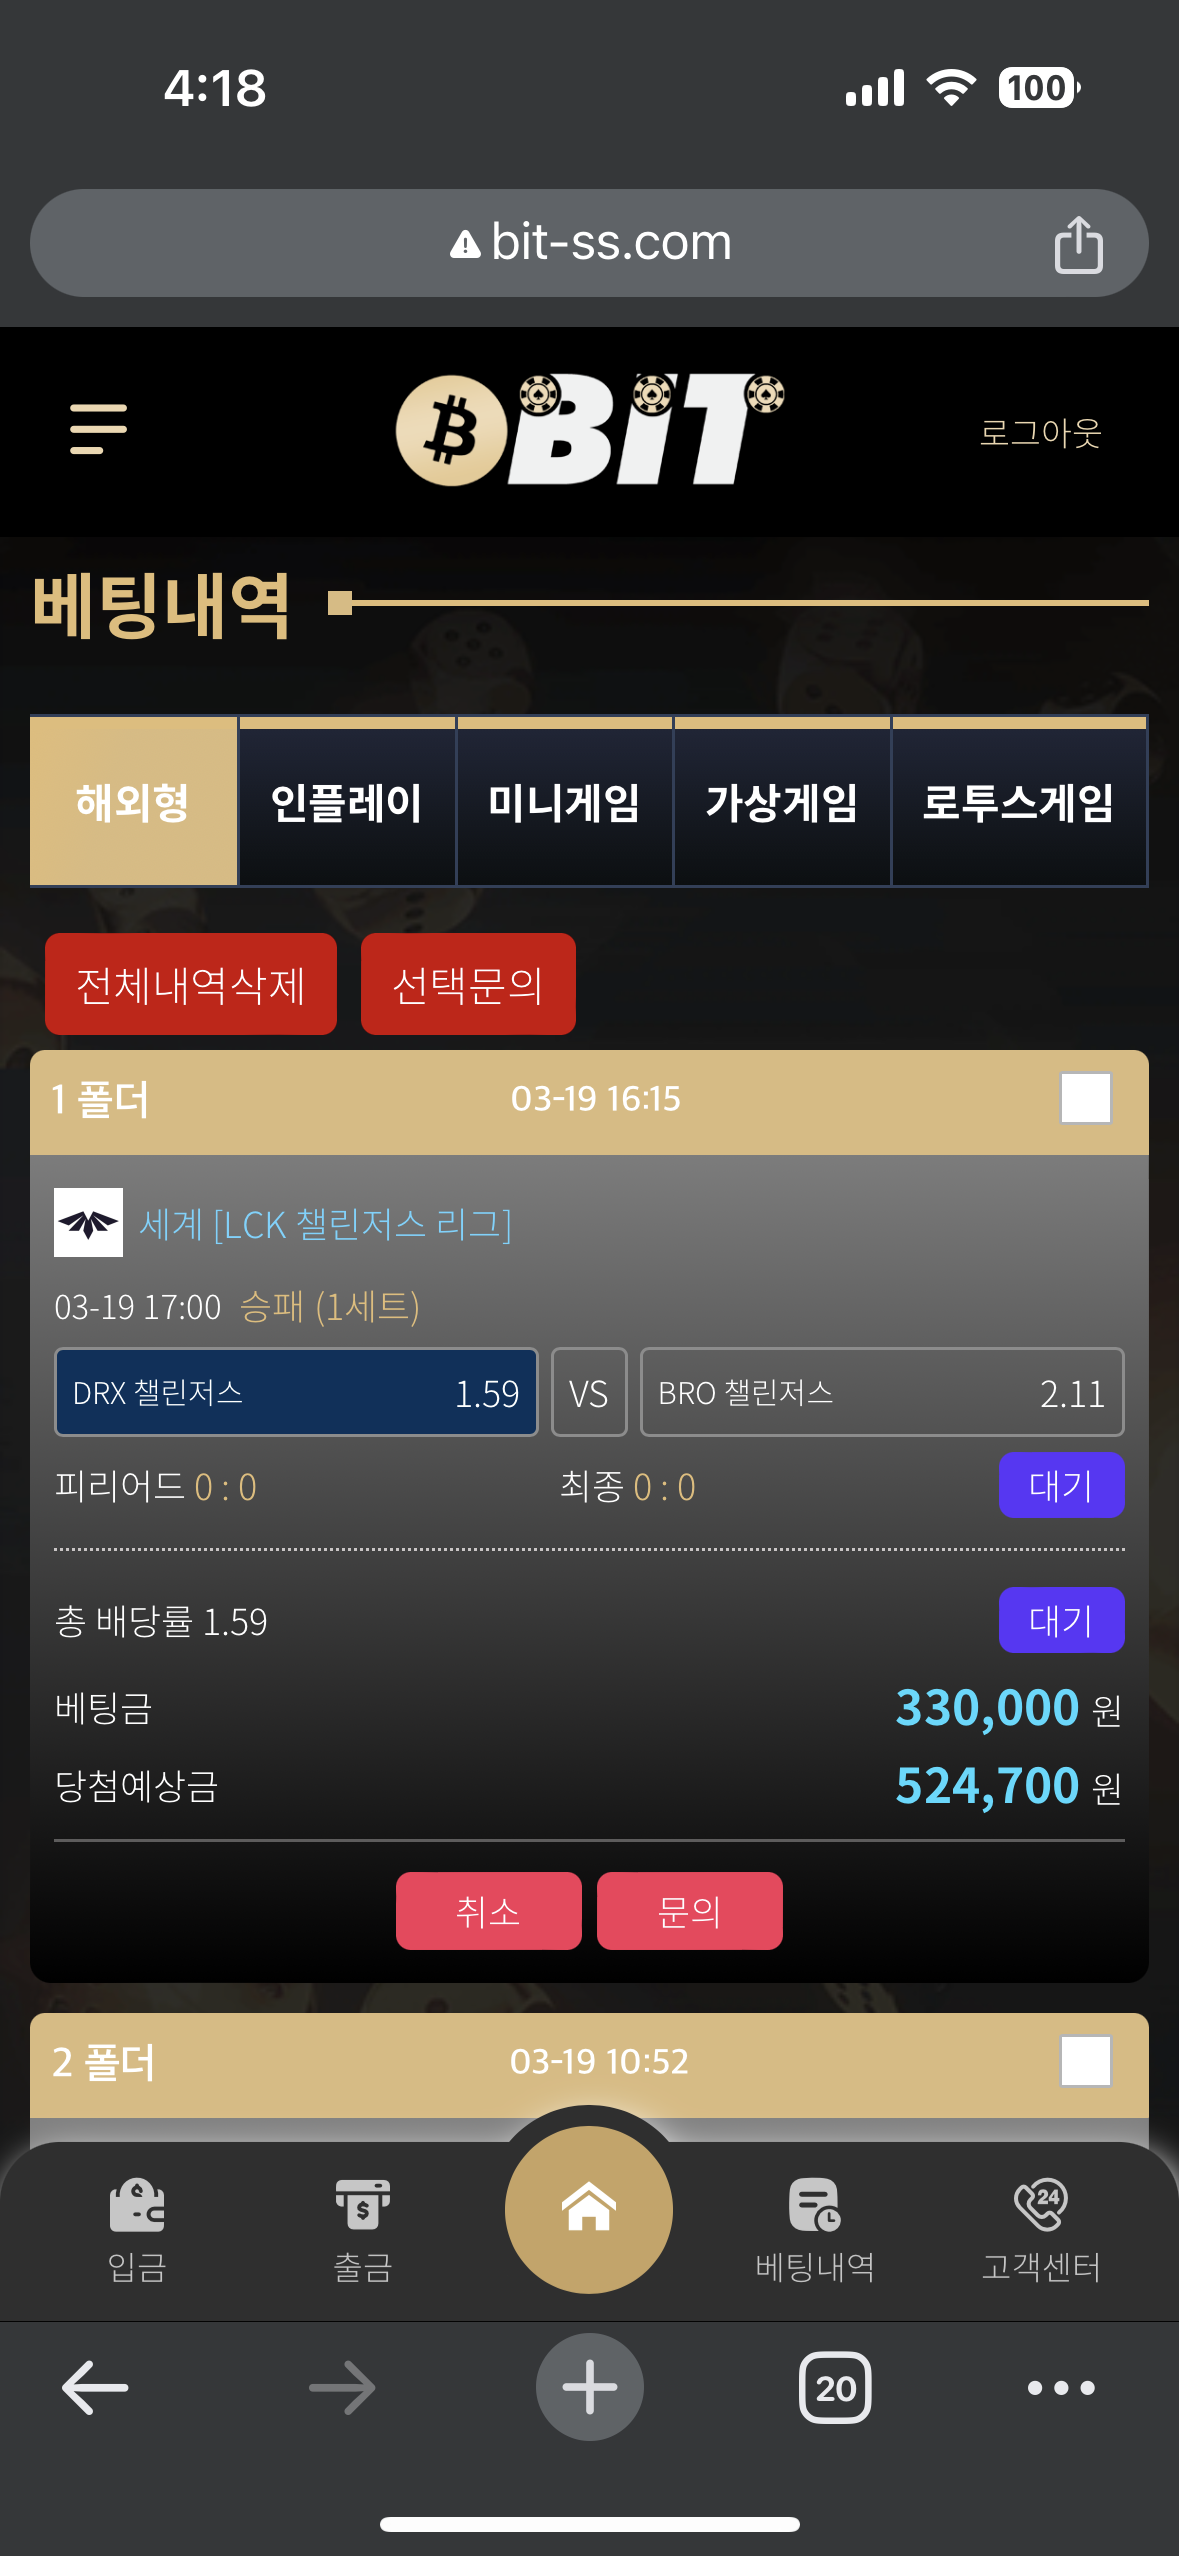
Task: Tap the BIT logo in header
Action: [x=590, y=430]
